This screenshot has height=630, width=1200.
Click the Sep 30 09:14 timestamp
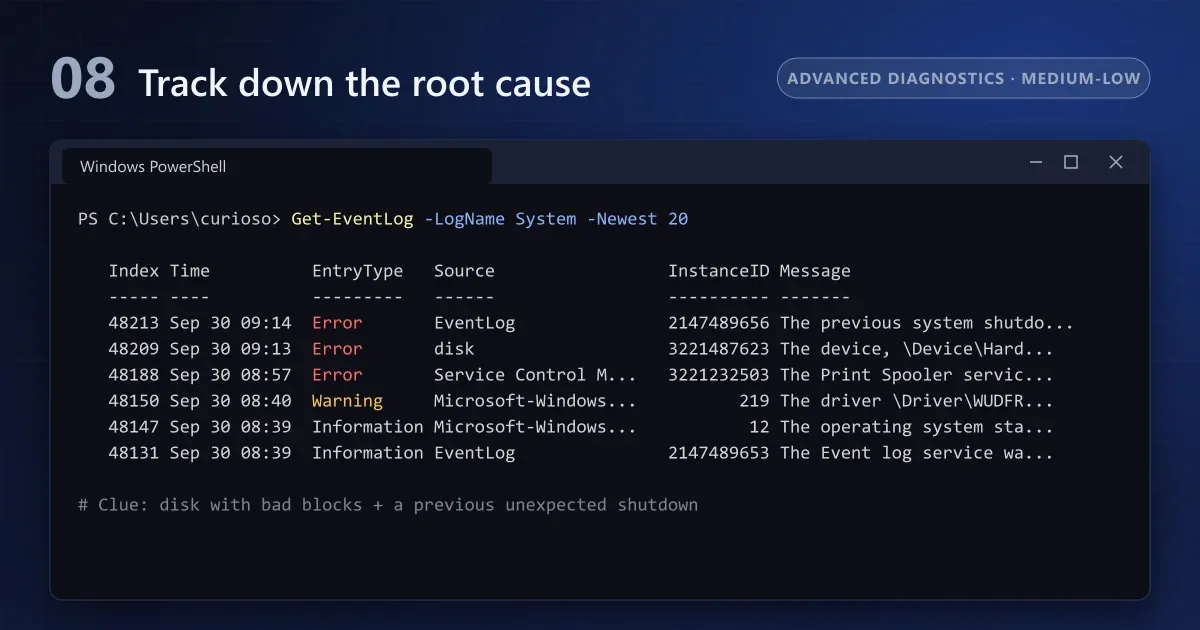coord(231,323)
